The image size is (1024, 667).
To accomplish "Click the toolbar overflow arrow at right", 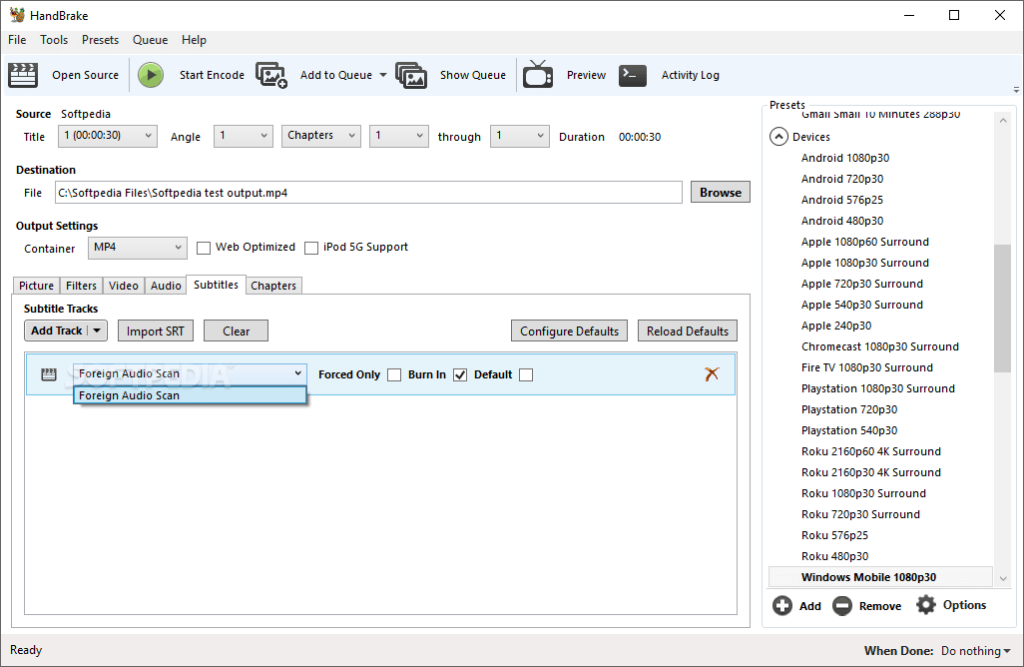I will (1016, 89).
